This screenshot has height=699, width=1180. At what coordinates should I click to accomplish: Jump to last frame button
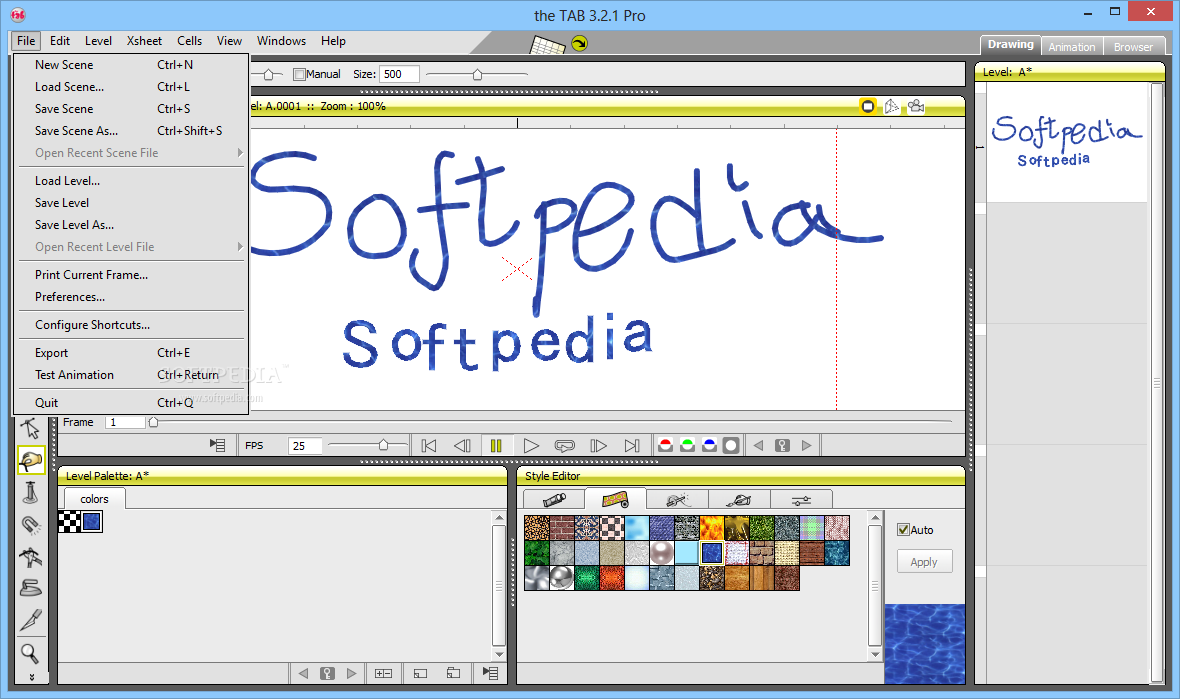coord(631,445)
